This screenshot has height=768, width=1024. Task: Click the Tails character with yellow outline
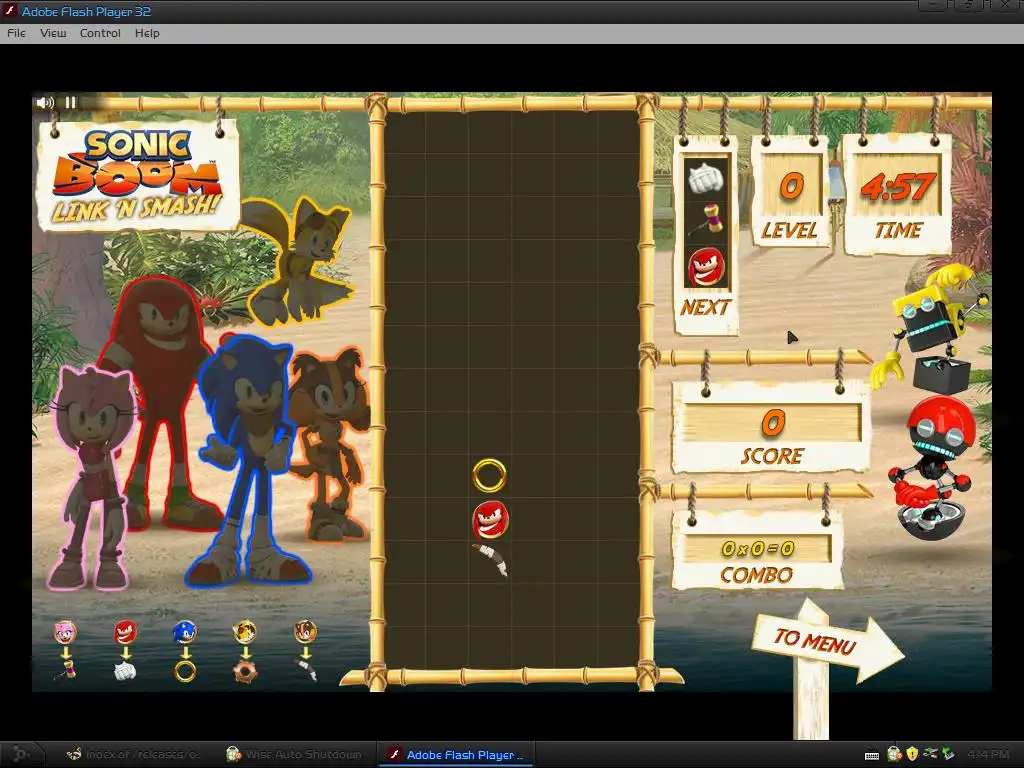[299, 261]
